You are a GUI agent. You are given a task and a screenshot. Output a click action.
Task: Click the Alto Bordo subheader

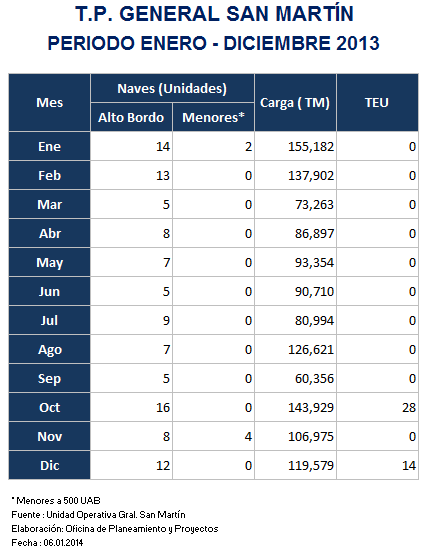131,117
